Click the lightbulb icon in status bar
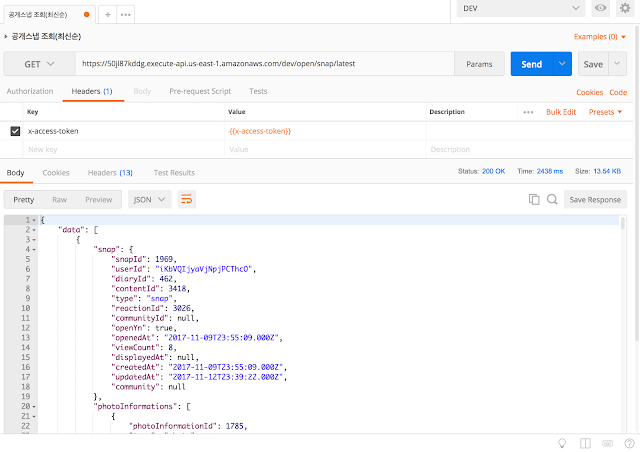 (x=561, y=442)
